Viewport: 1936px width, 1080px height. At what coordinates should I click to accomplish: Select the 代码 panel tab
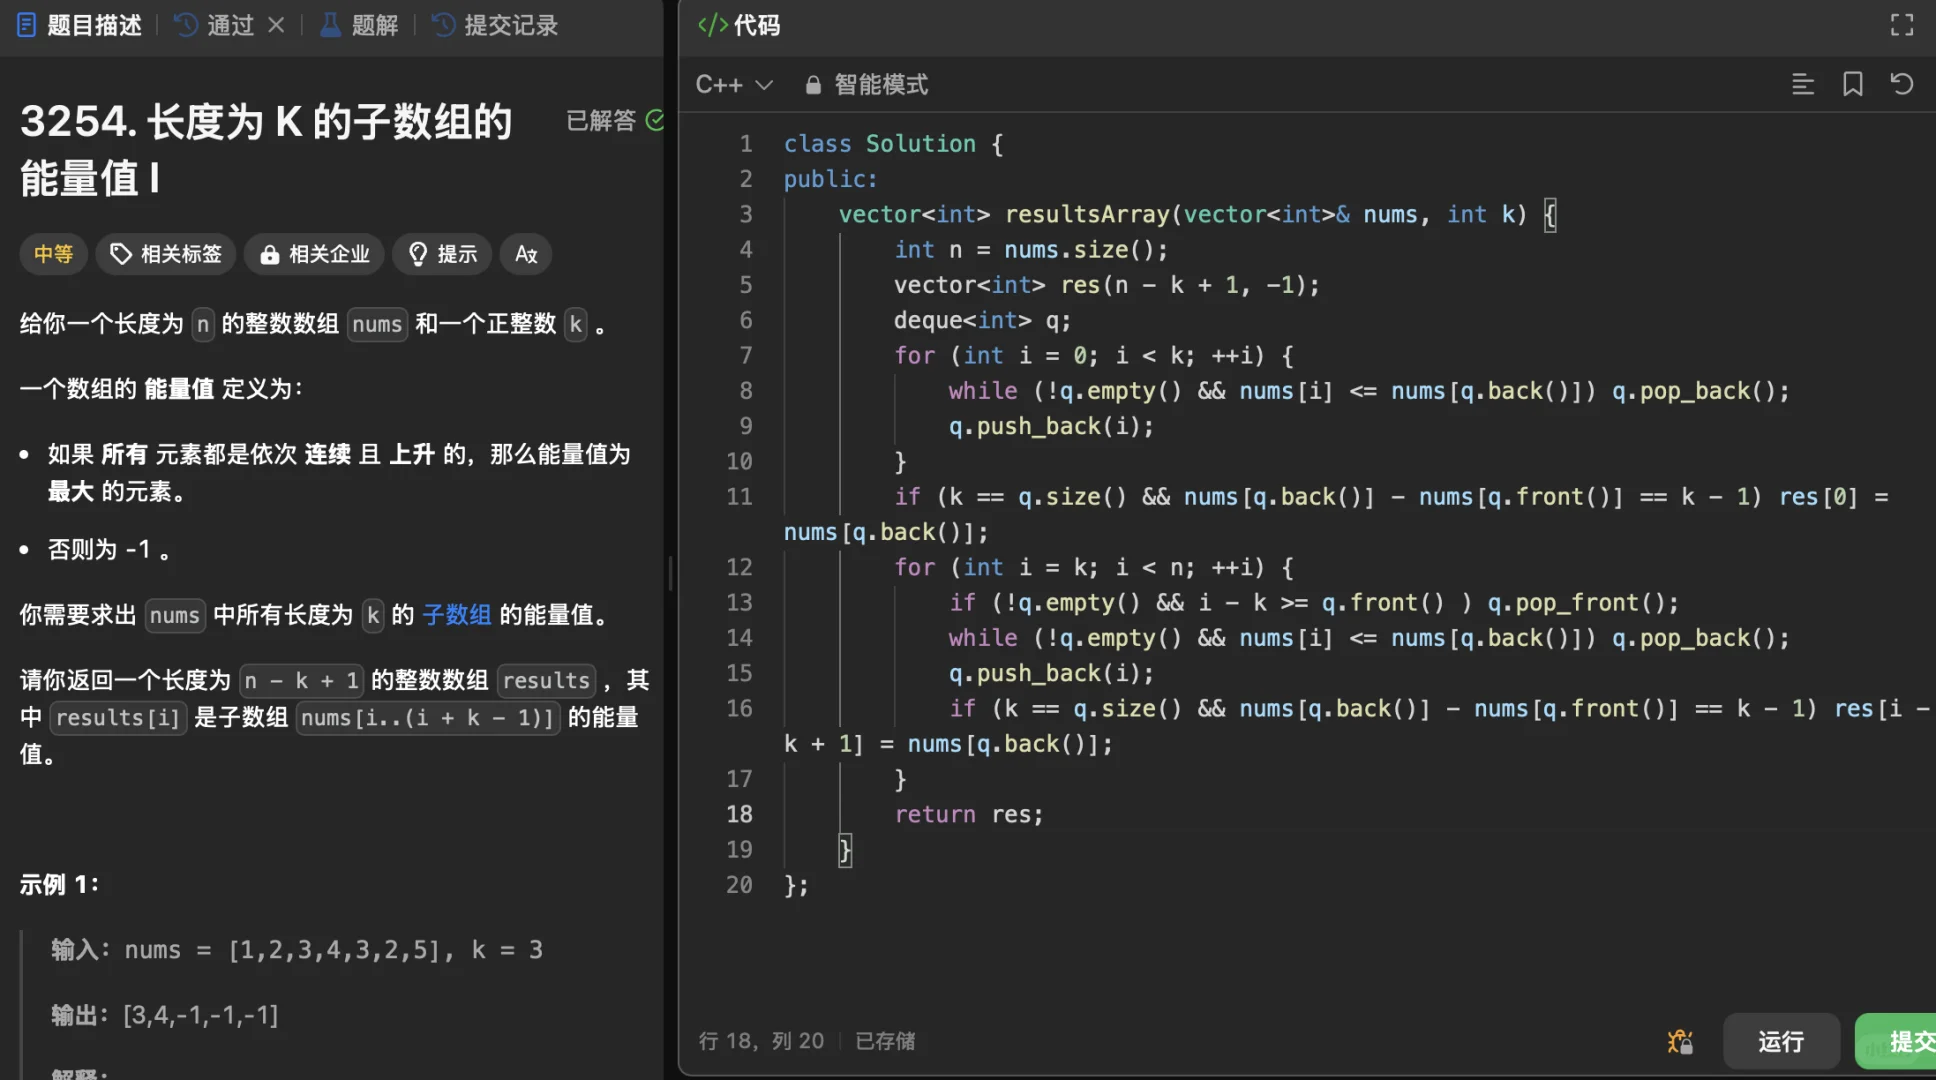click(739, 25)
